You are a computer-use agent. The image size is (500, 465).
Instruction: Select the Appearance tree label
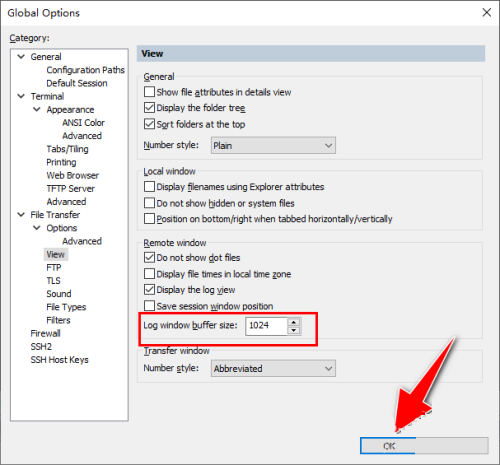[70, 109]
